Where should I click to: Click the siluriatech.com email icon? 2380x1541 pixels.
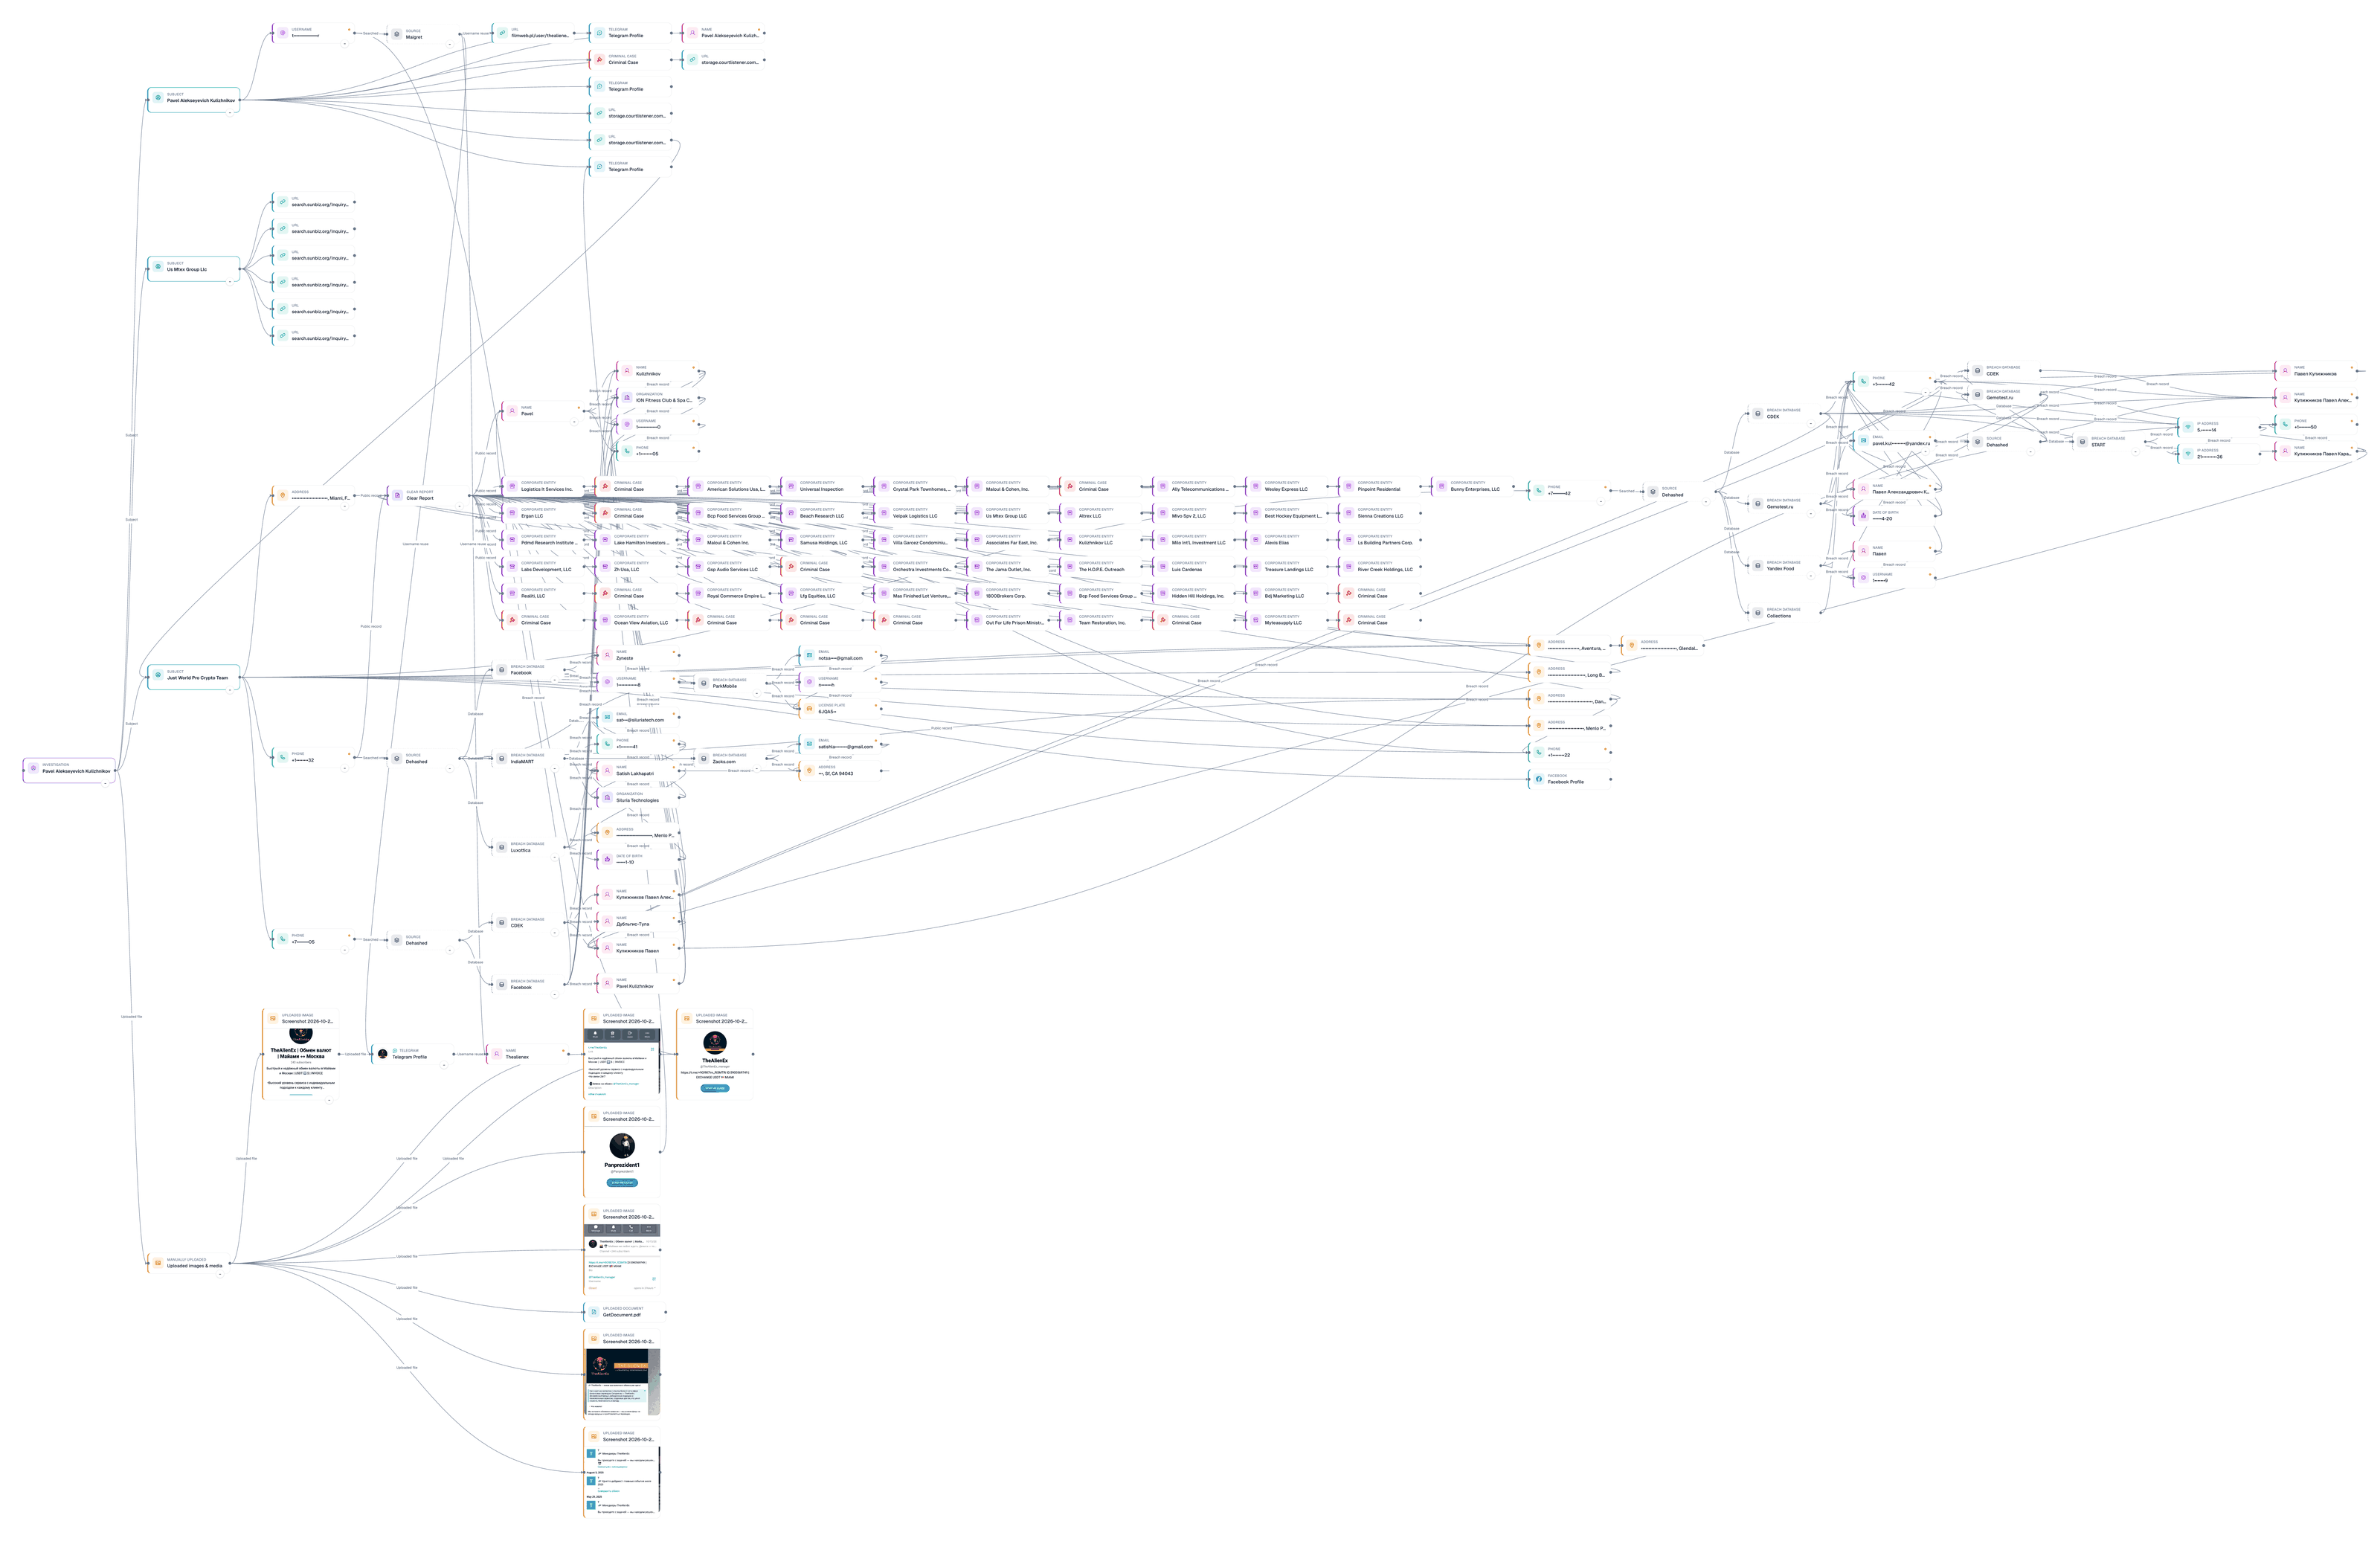[x=607, y=717]
